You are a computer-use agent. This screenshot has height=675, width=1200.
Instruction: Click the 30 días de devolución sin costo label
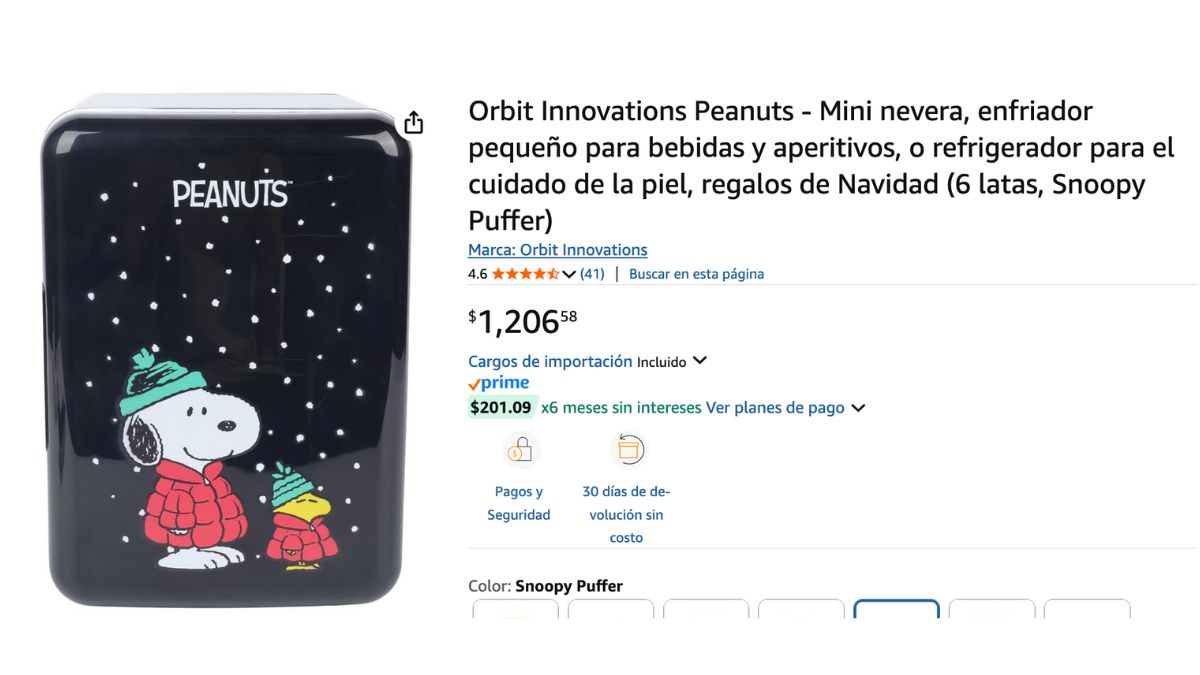coord(626,514)
